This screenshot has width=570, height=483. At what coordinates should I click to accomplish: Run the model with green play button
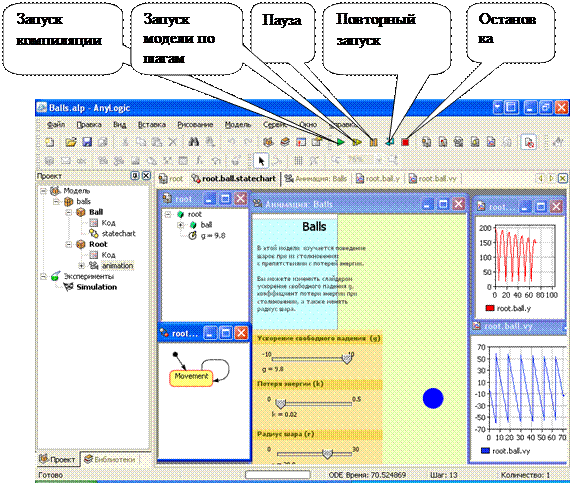[x=341, y=142]
